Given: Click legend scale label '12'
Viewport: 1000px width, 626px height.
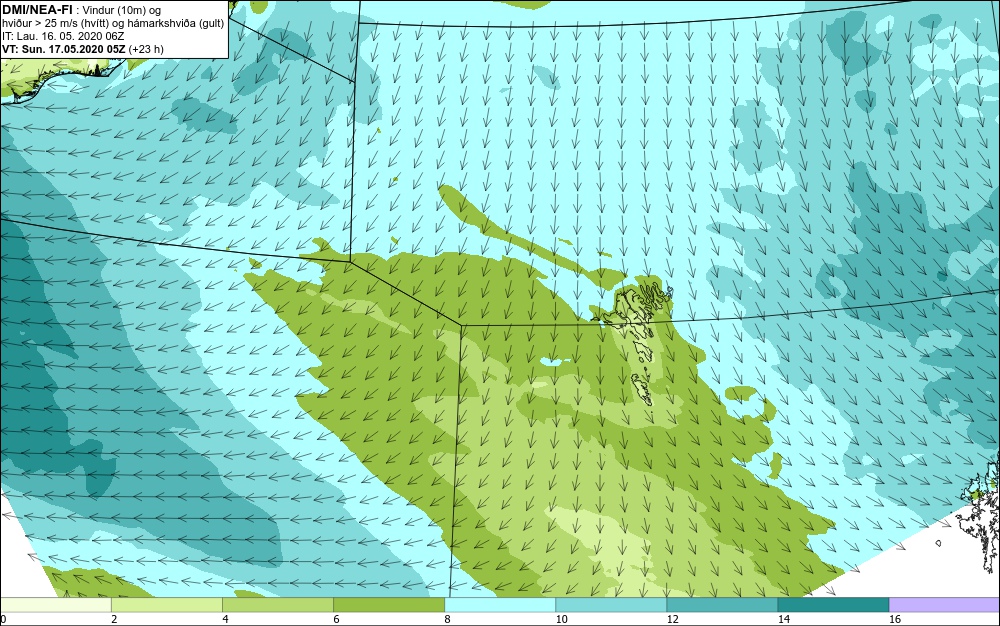Looking at the screenshot, I should [x=672, y=619].
